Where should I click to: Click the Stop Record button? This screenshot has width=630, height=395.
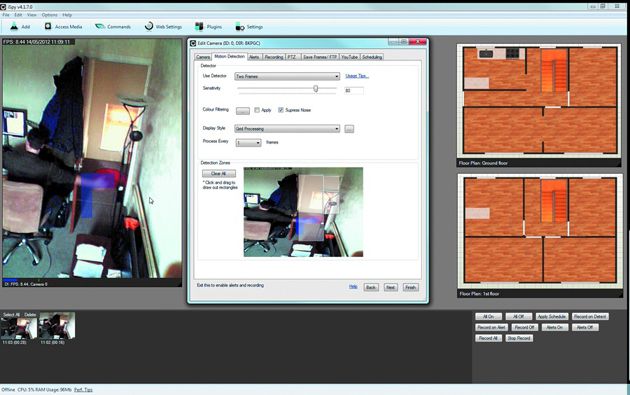click(x=519, y=338)
